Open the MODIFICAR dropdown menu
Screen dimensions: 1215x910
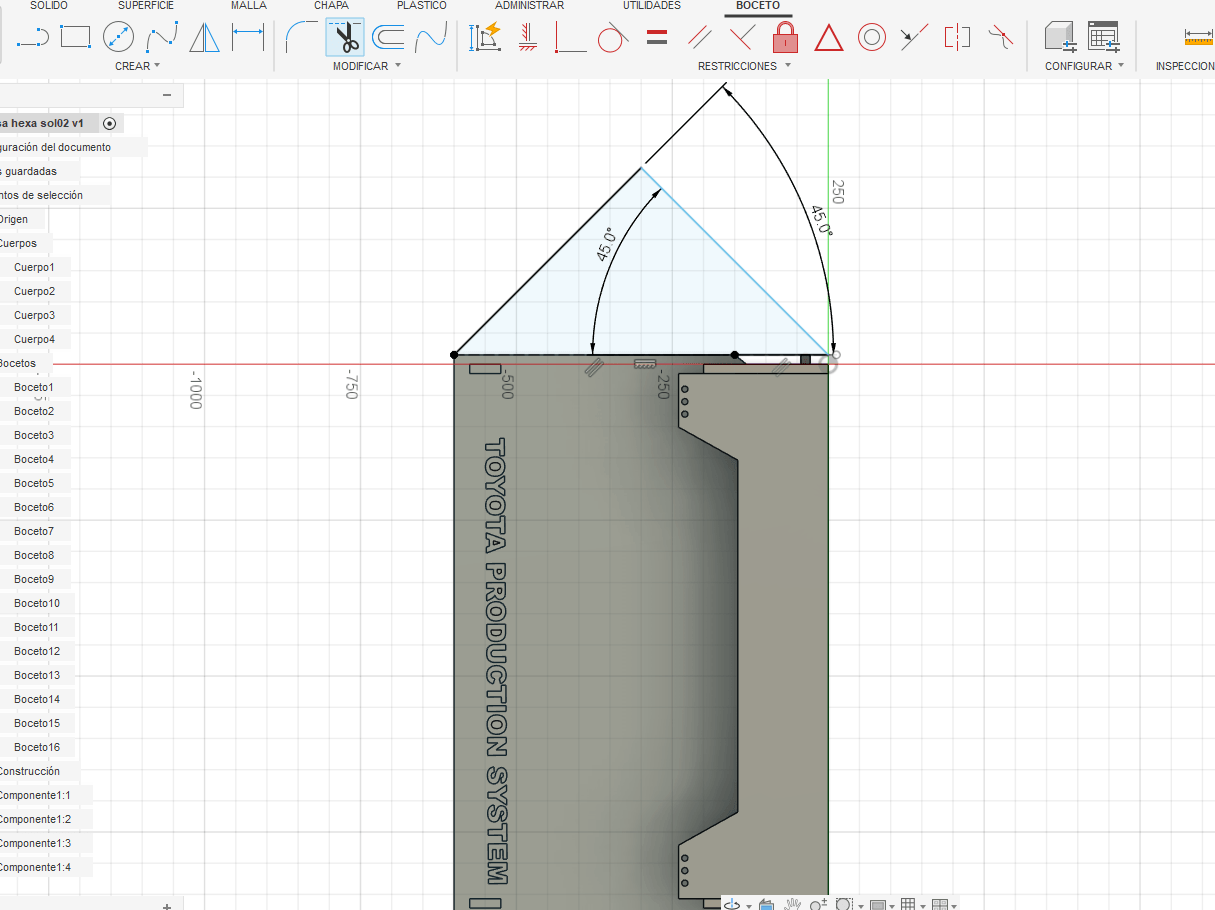(x=367, y=66)
